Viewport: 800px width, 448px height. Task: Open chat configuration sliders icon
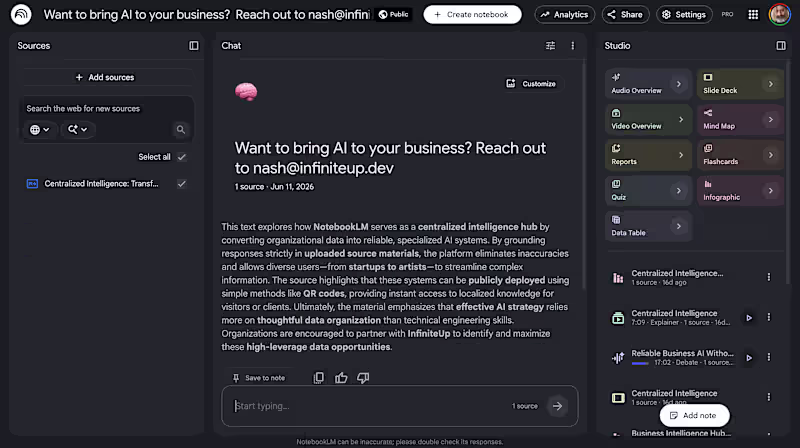point(550,46)
